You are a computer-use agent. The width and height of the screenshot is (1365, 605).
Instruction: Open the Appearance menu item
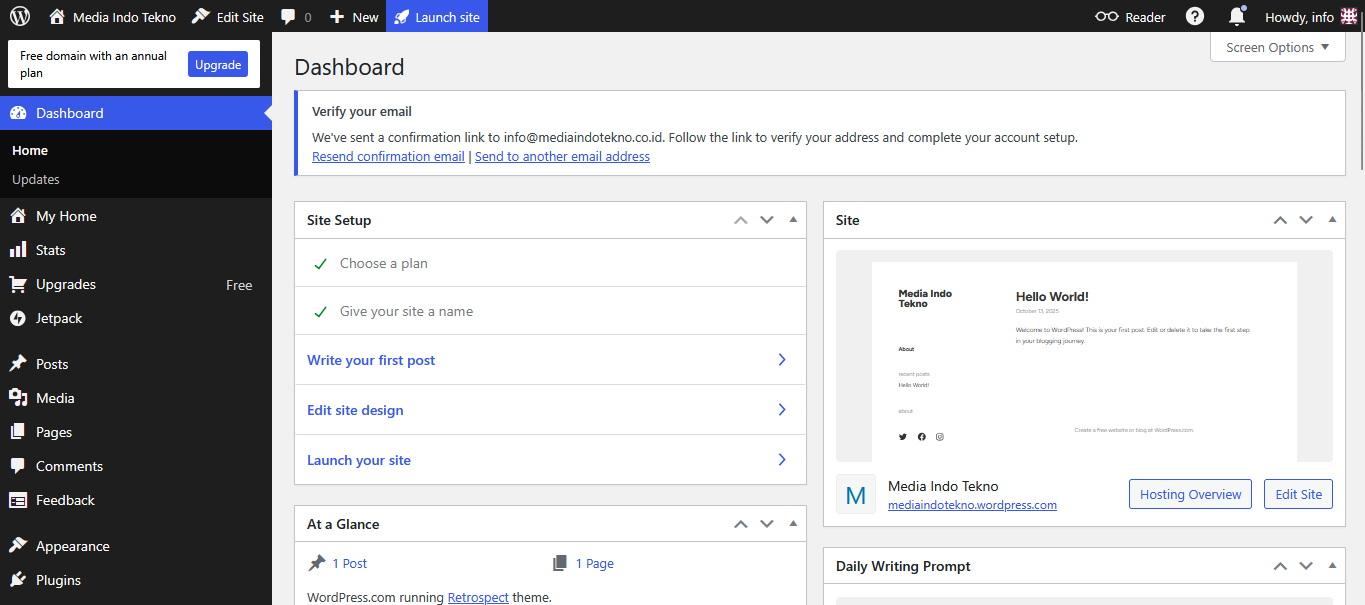pyautogui.click(x=72, y=546)
